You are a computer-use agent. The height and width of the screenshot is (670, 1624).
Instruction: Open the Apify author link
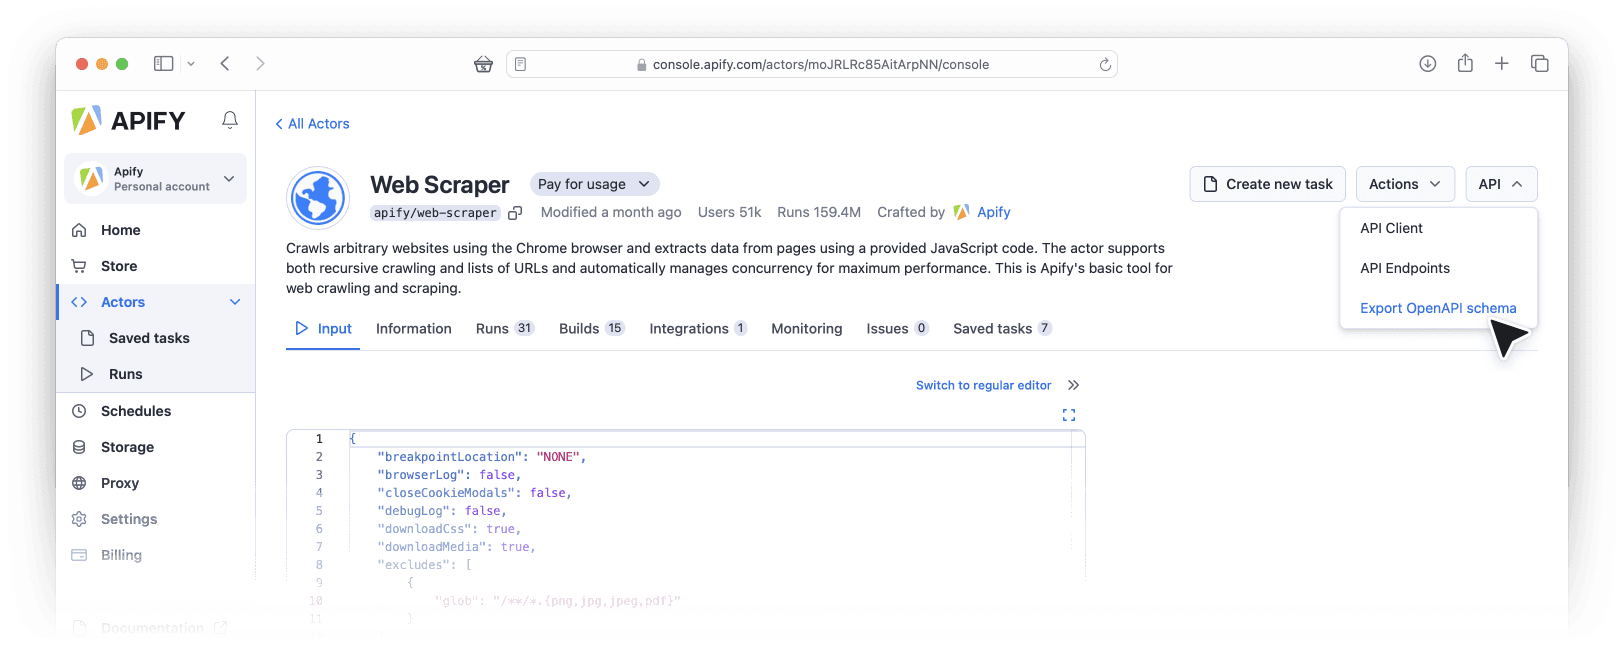pyautogui.click(x=982, y=212)
